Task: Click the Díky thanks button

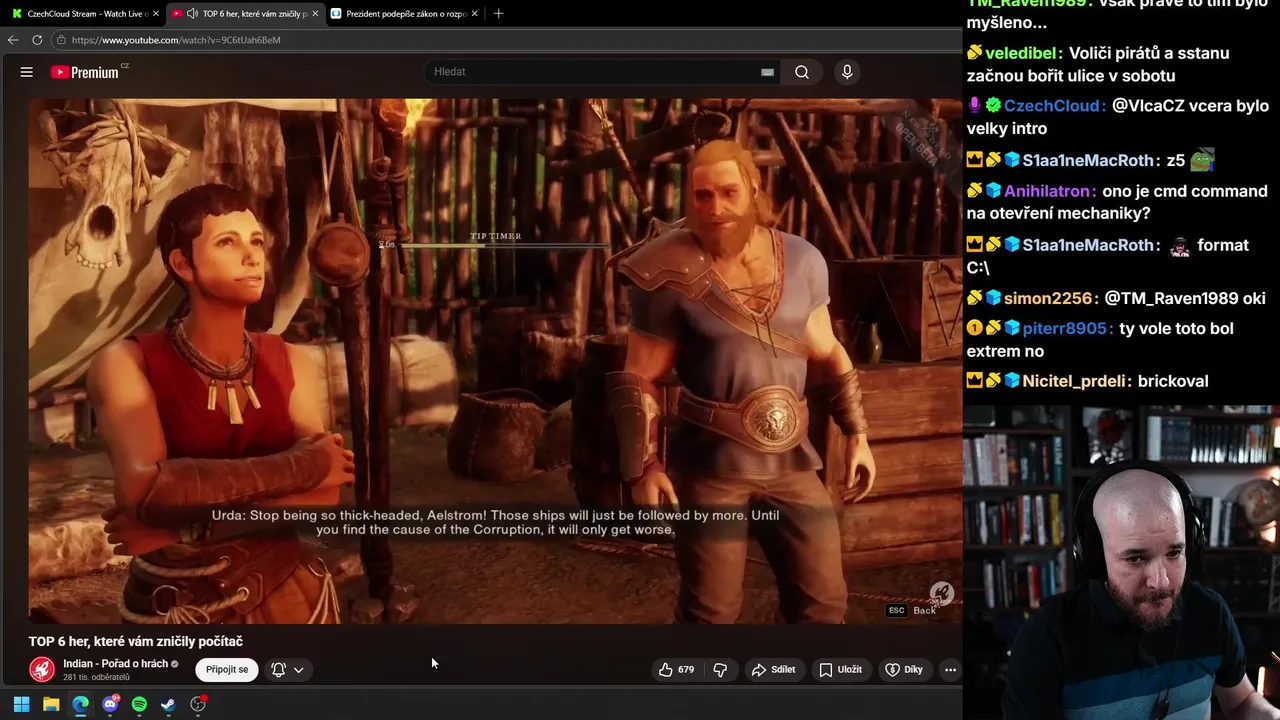Action: click(x=904, y=670)
